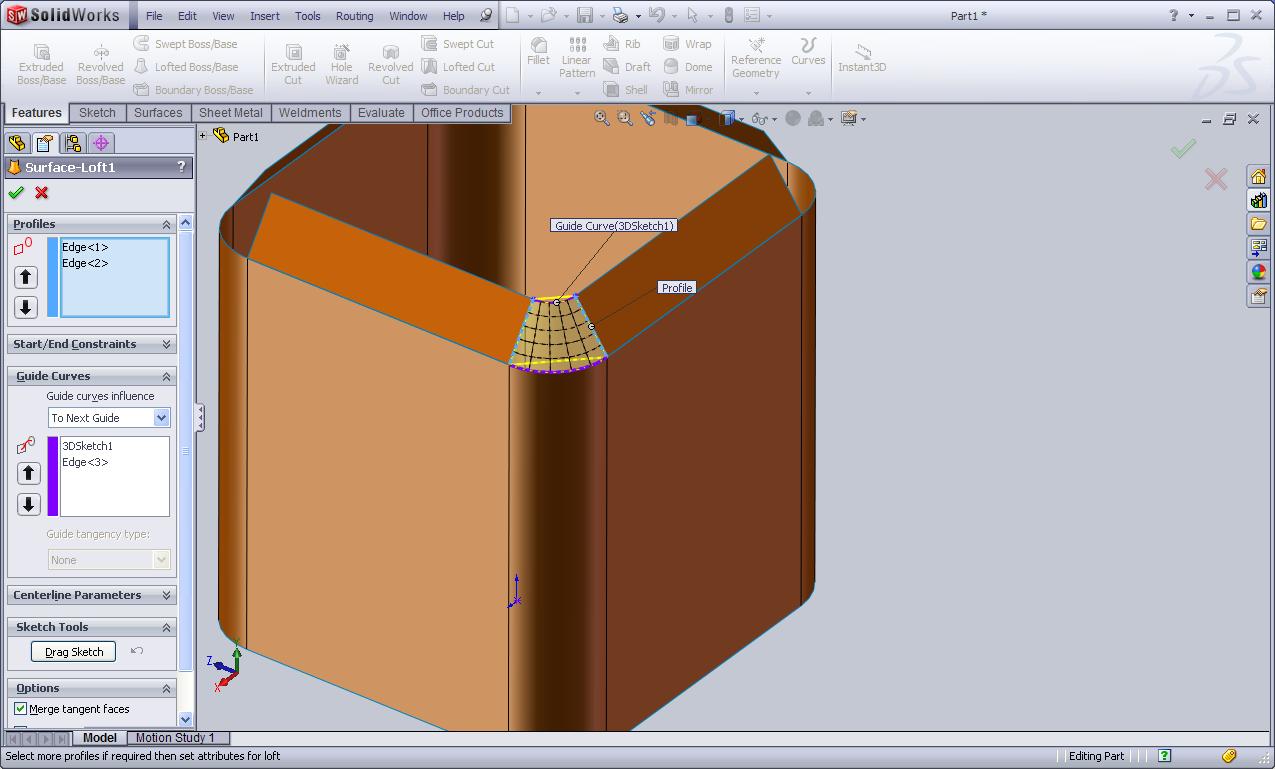
Task: Open the Edit menu
Action: pos(187,16)
